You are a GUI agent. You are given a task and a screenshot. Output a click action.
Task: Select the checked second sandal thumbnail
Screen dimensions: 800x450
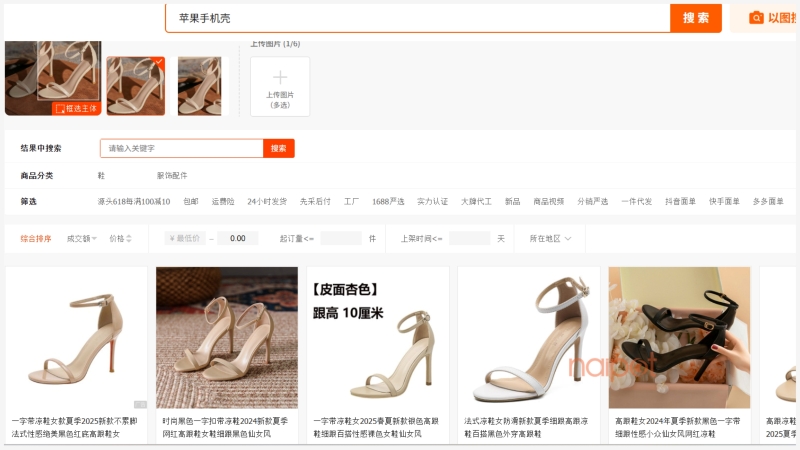point(136,85)
